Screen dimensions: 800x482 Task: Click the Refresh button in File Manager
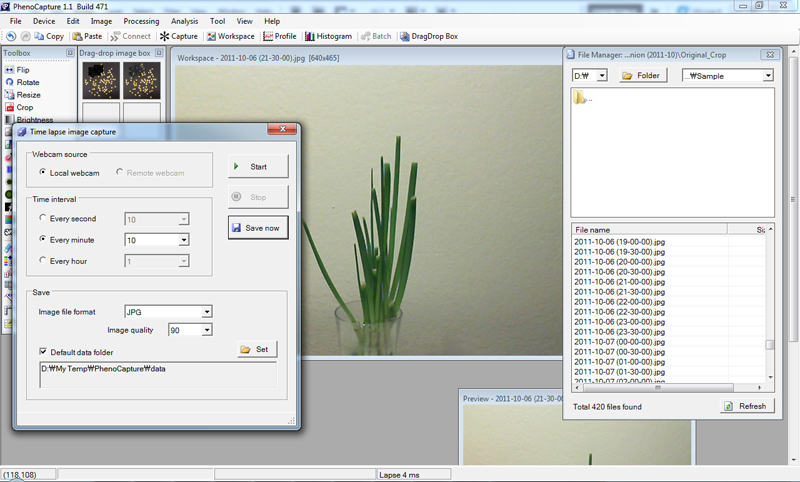[x=746, y=406]
